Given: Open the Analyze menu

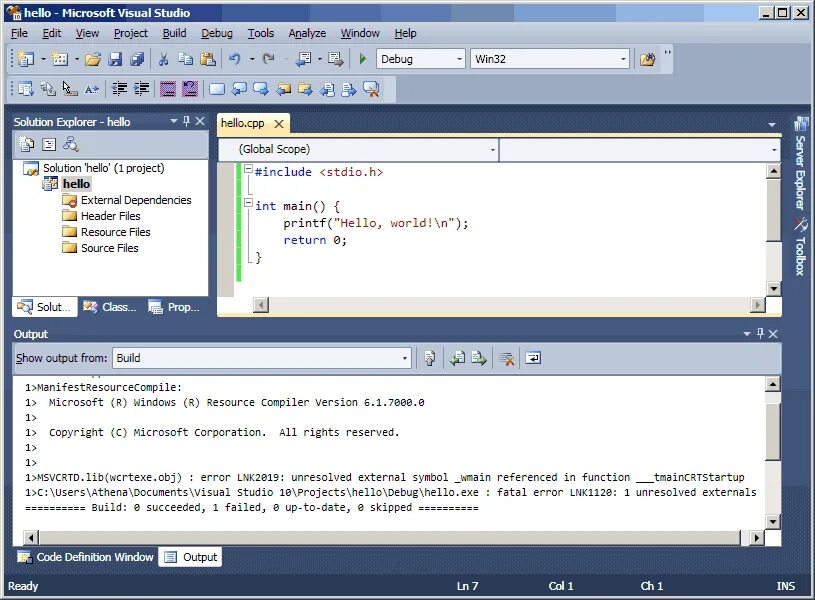Looking at the screenshot, I should pyautogui.click(x=307, y=33).
